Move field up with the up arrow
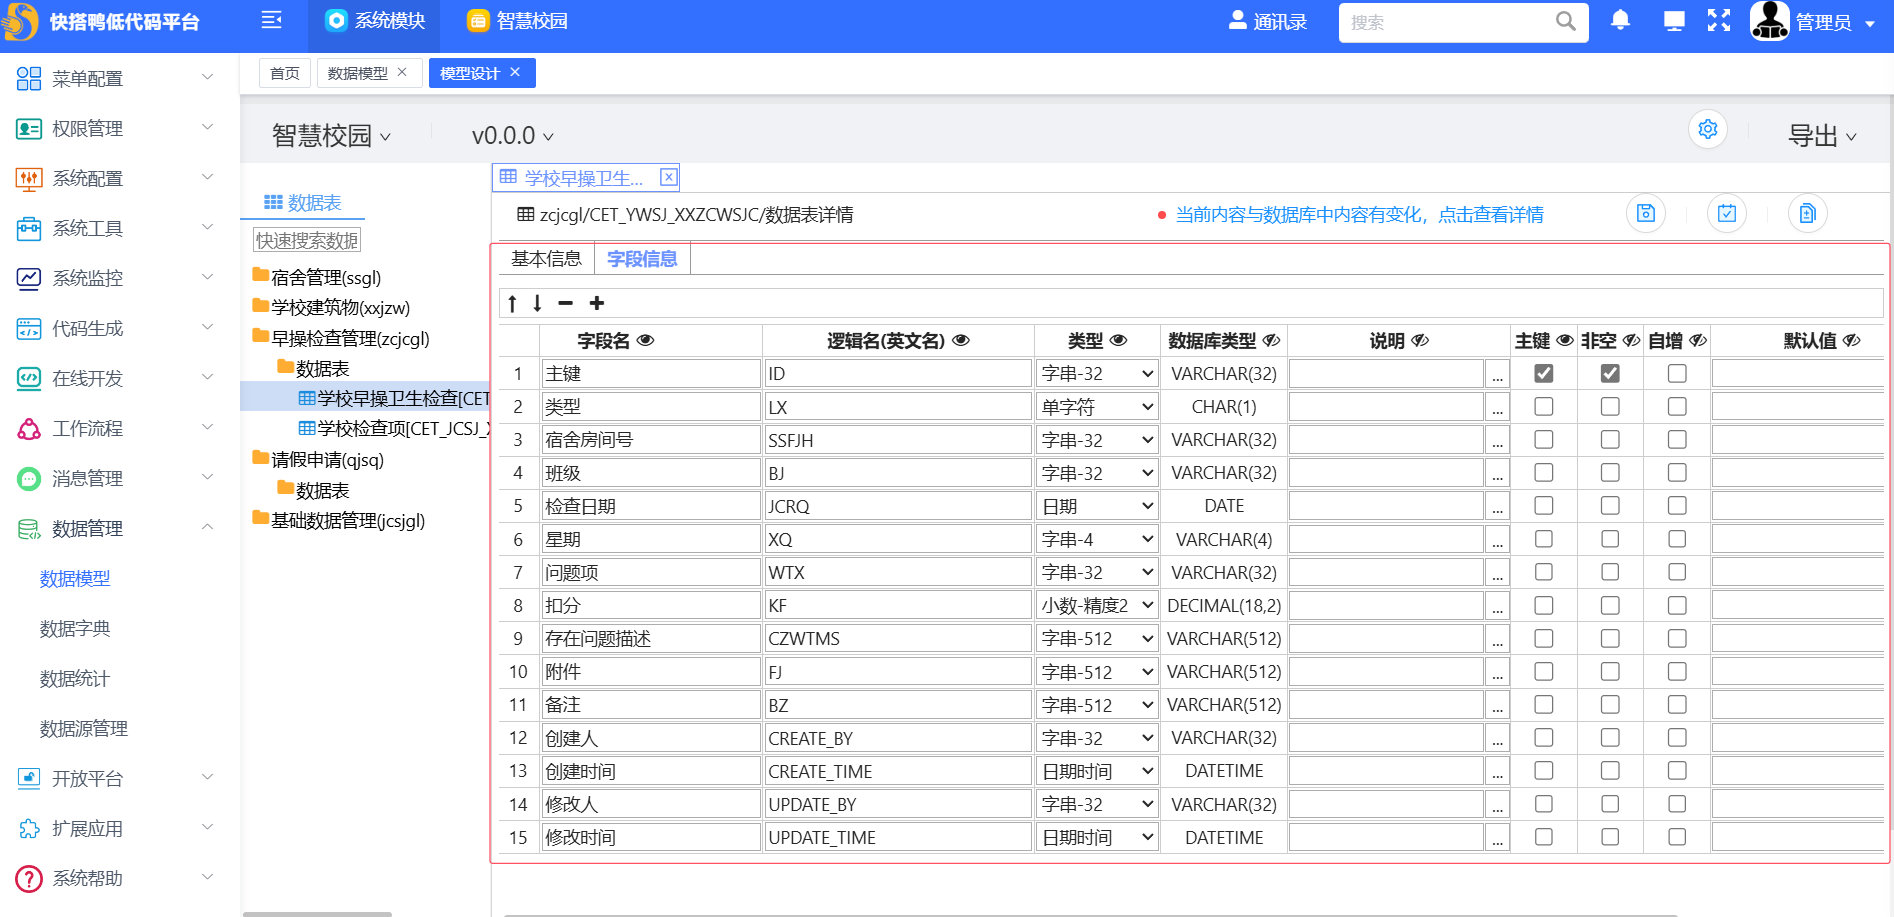1894x917 pixels. [512, 303]
